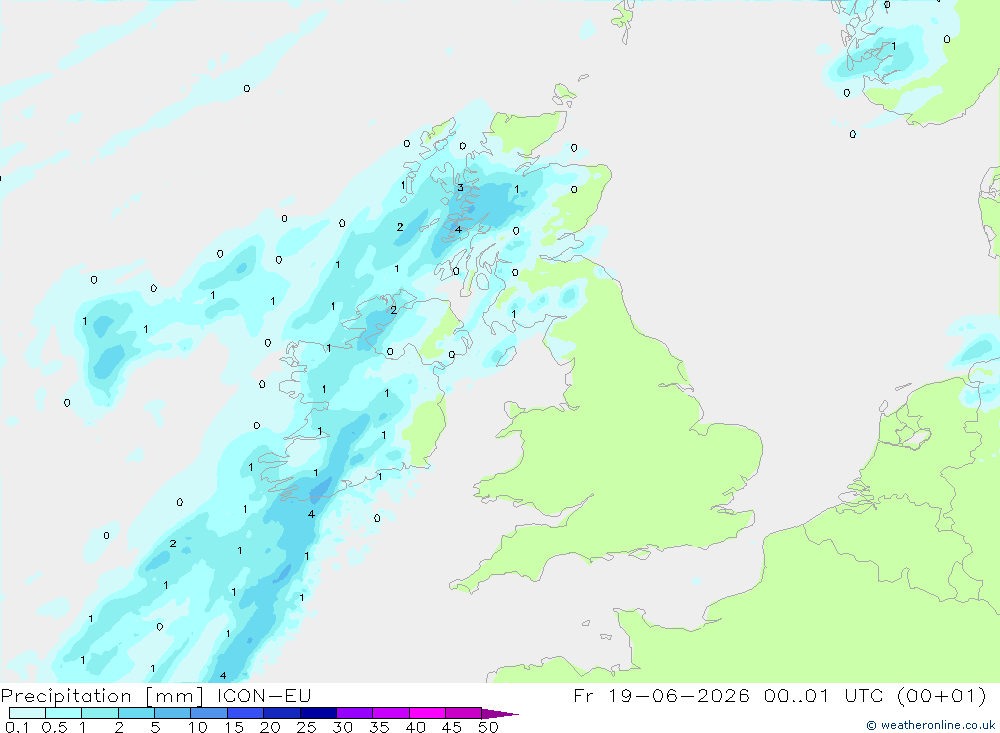Viewport: 1000px width, 733px height.
Task: Click the '50' legend scale label
Action: coord(488,727)
